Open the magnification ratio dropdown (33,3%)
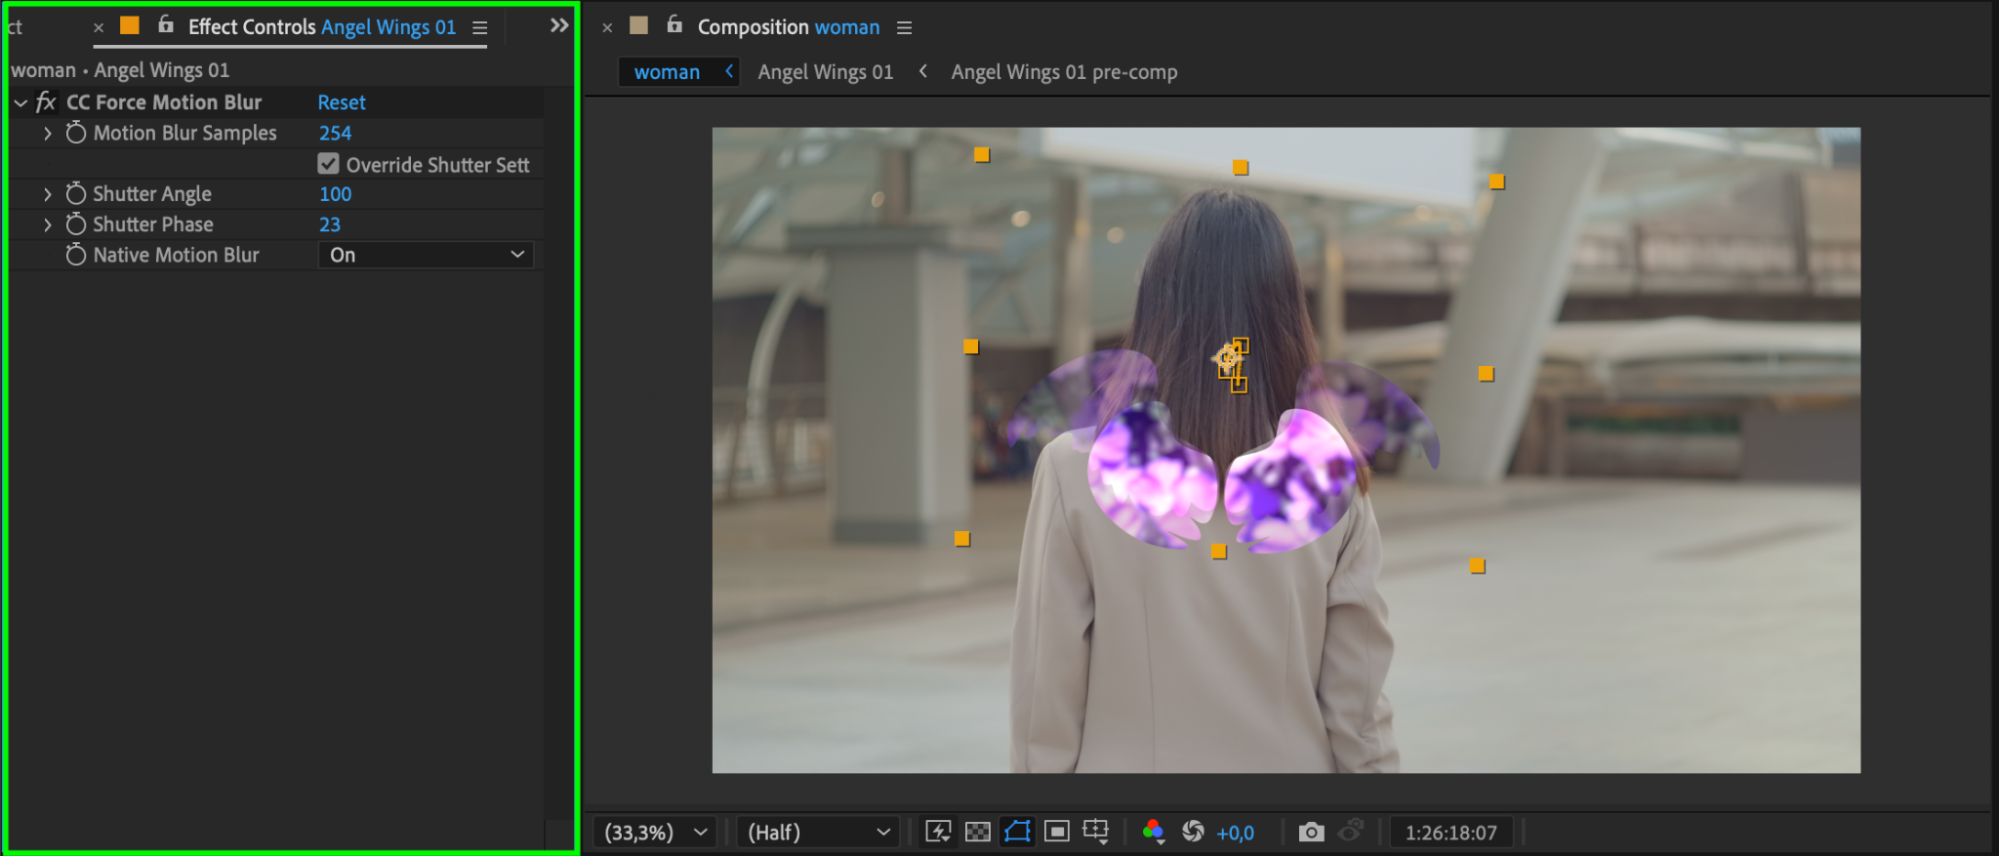Image resolution: width=1999 pixels, height=857 pixels. [x=656, y=832]
